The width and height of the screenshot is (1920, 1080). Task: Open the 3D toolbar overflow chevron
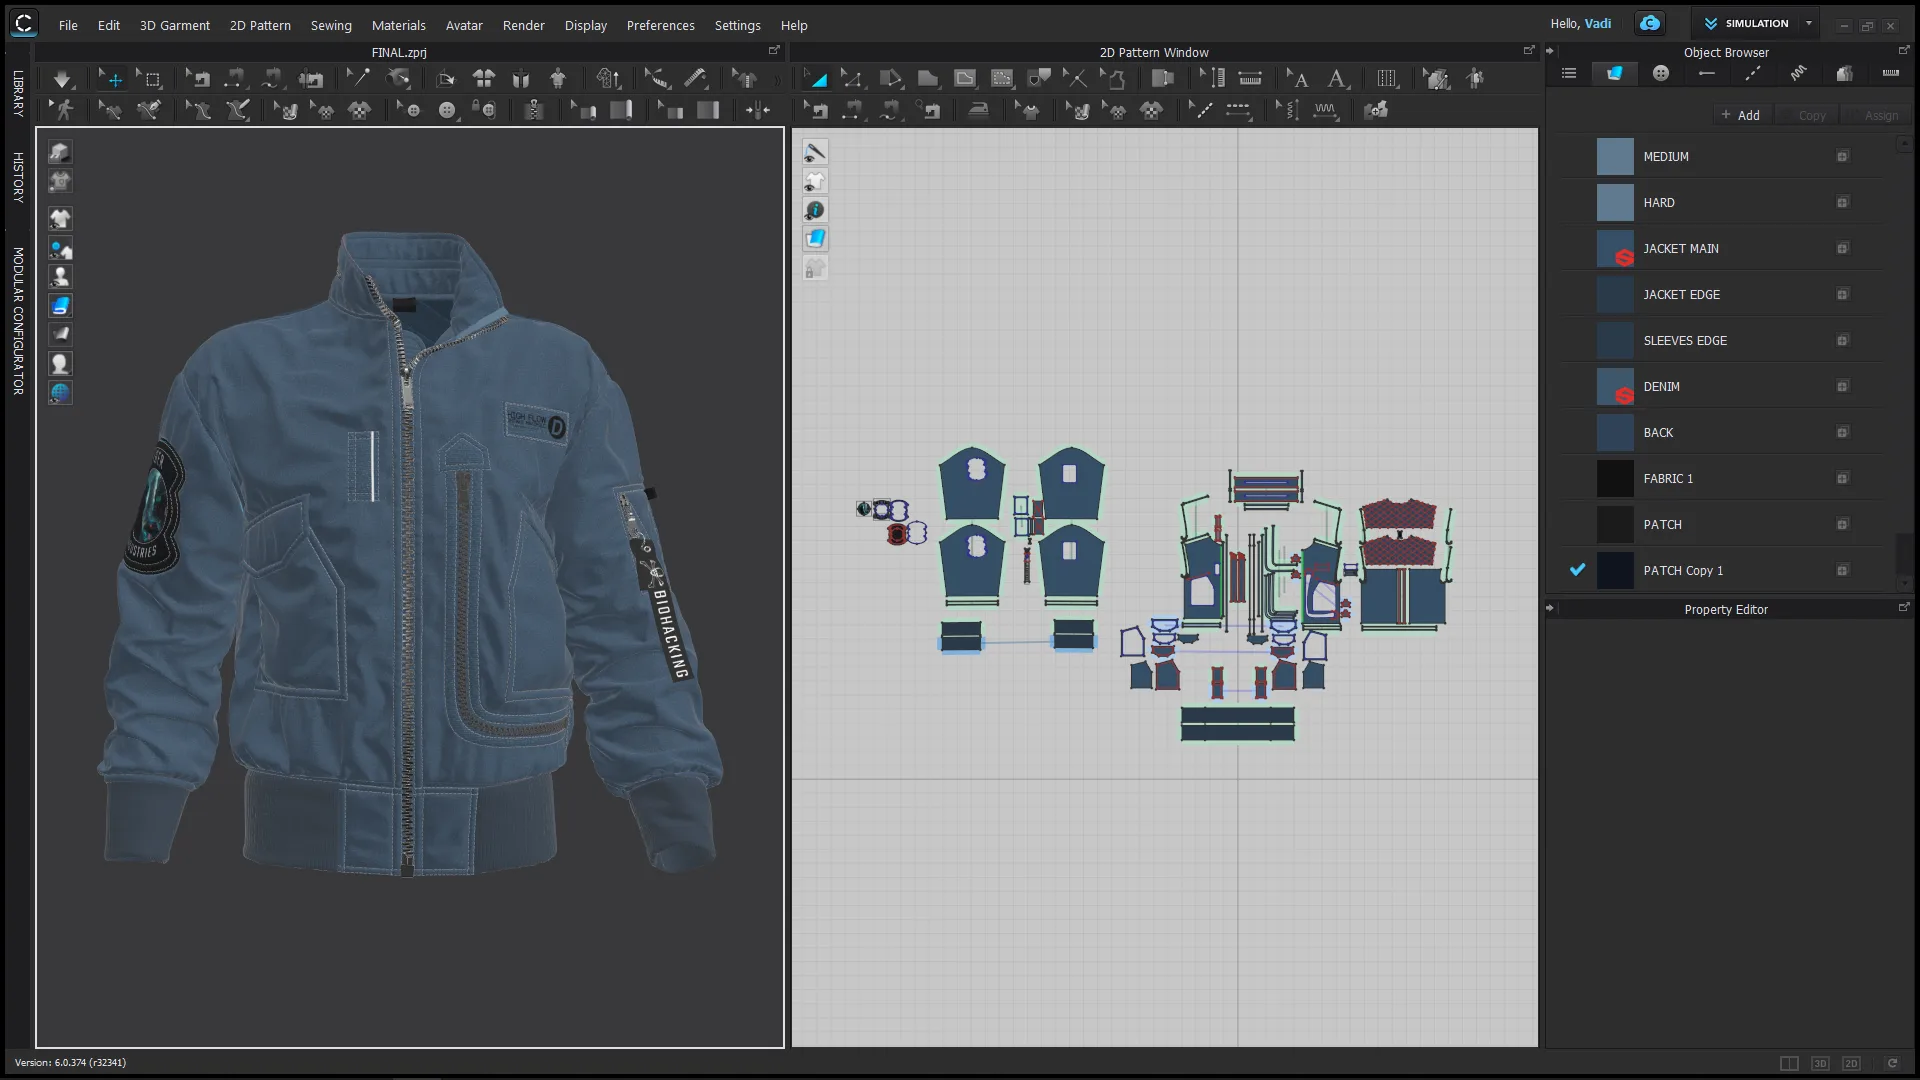coord(778,78)
